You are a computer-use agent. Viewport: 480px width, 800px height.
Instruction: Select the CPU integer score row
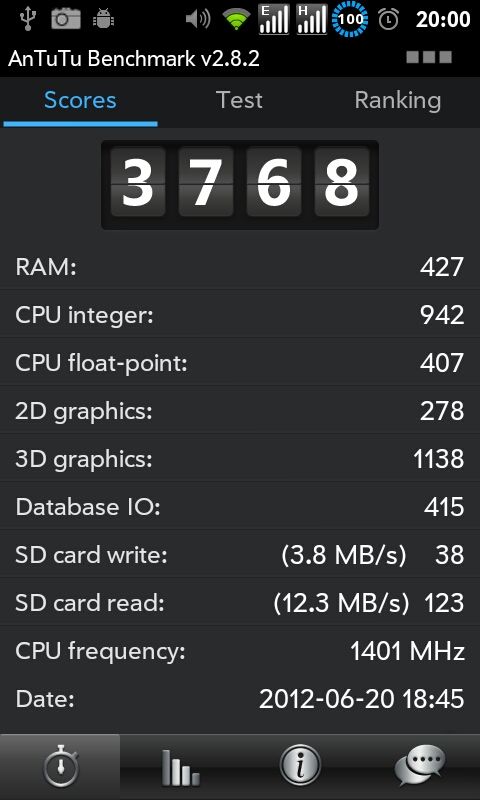click(240, 315)
